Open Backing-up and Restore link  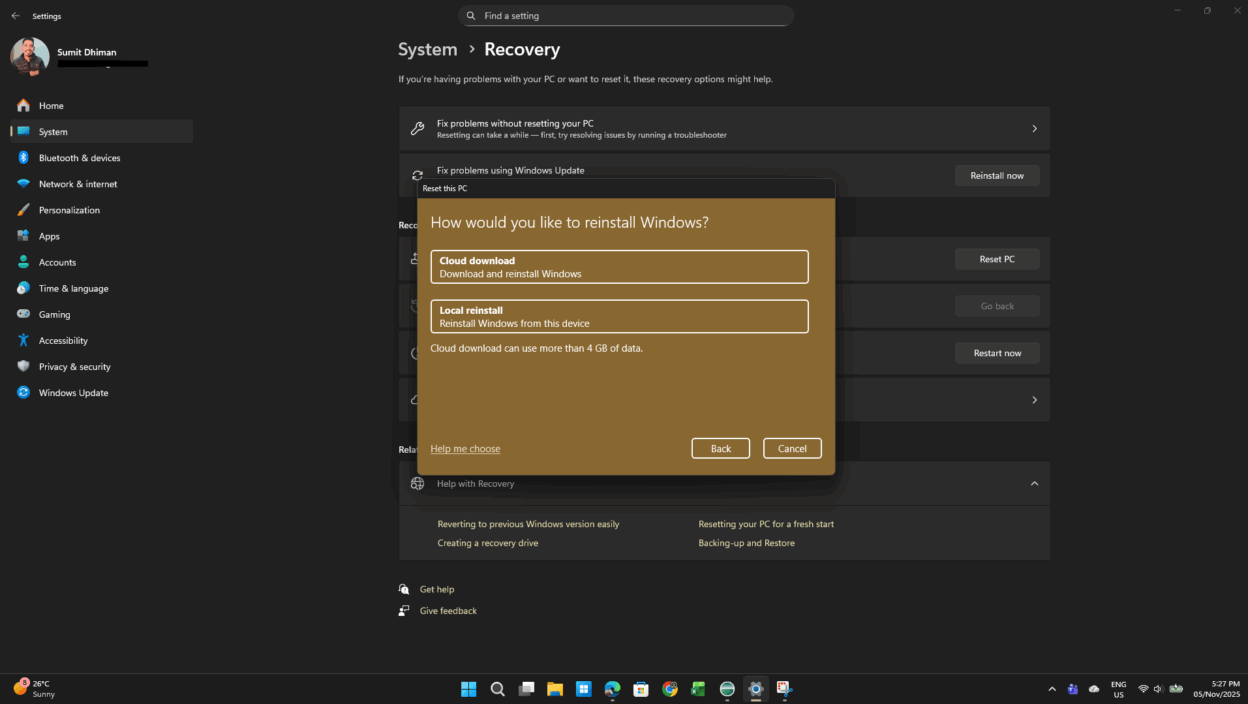click(746, 543)
